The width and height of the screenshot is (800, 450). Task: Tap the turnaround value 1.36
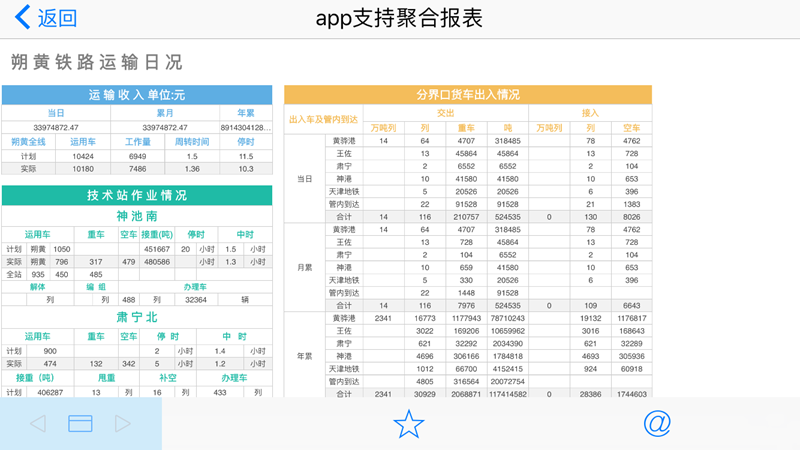(x=192, y=169)
